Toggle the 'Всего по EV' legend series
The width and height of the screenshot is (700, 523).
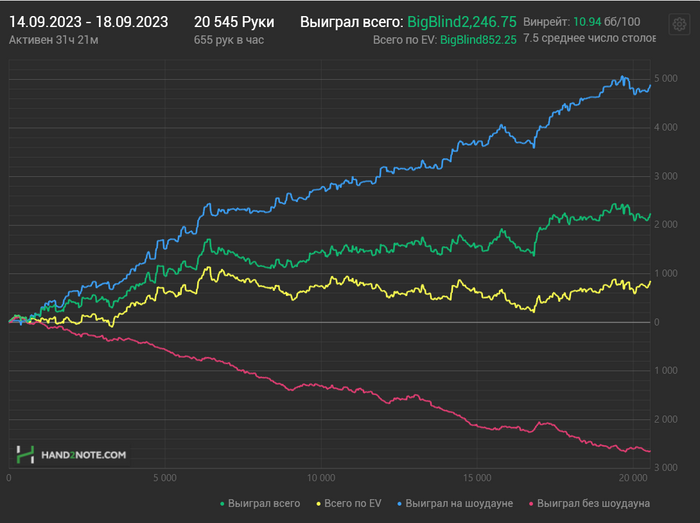(349, 503)
